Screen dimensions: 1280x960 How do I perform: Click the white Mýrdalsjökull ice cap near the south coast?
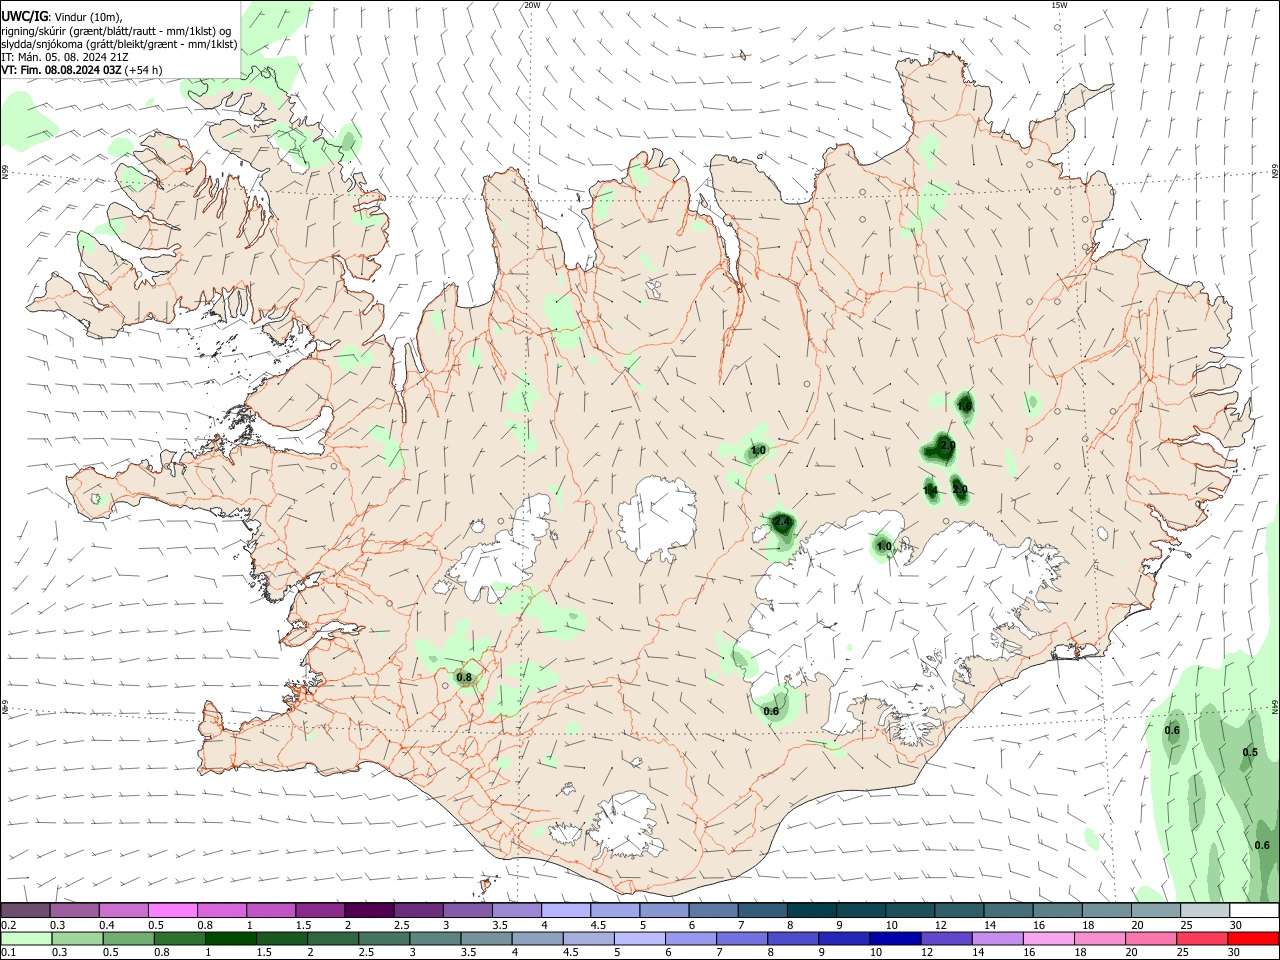628,826
